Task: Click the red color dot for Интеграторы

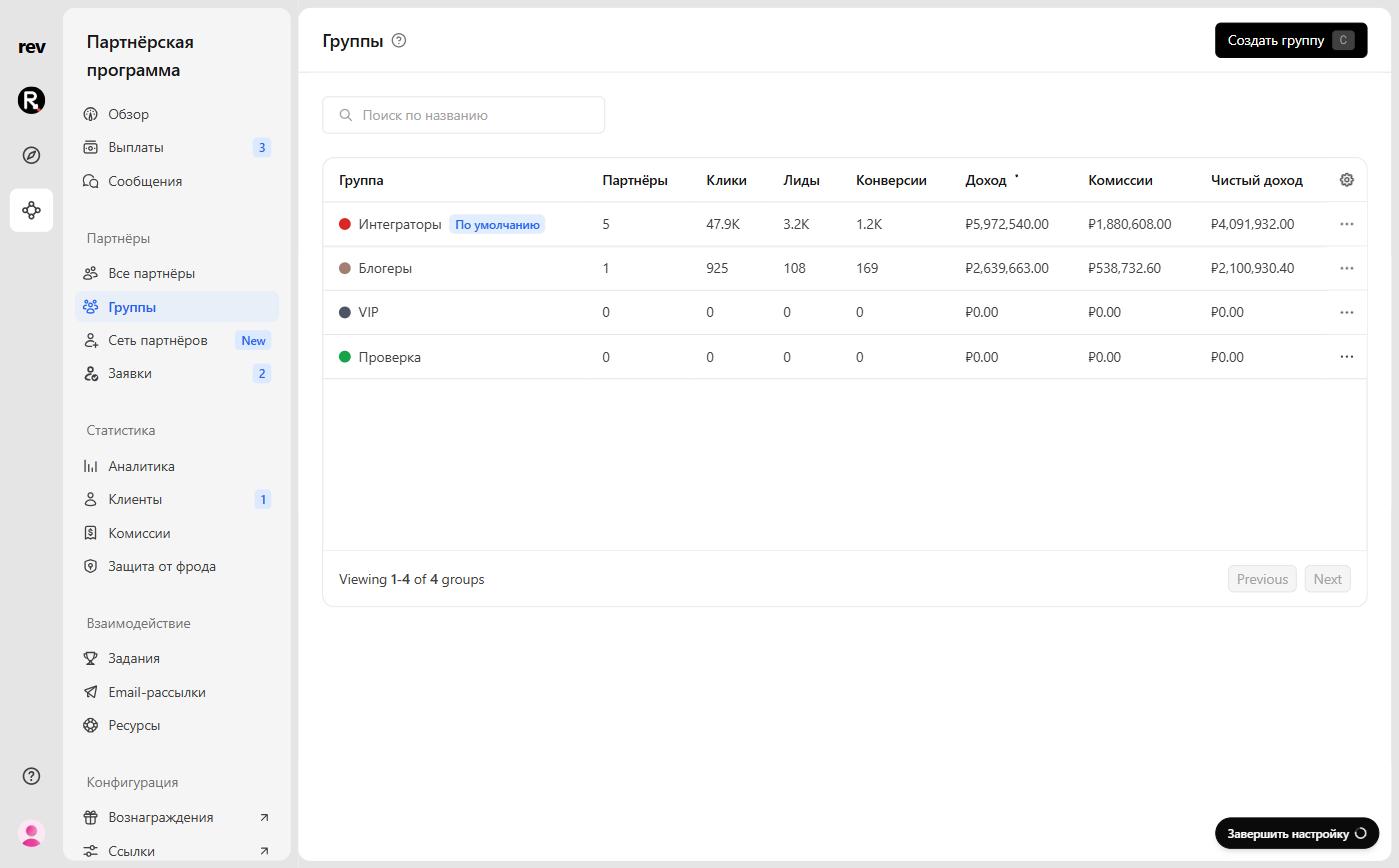Action: pyautogui.click(x=345, y=224)
